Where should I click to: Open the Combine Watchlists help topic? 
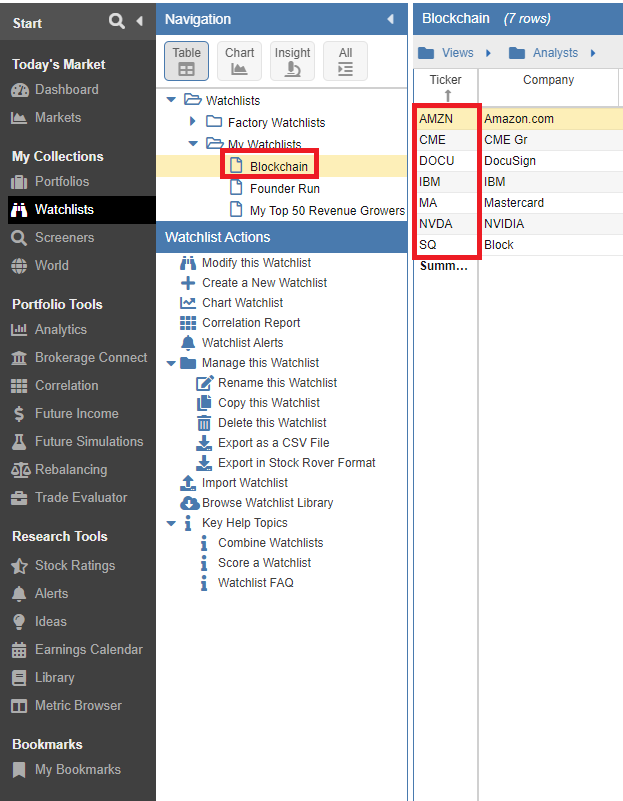[x=271, y=543]
